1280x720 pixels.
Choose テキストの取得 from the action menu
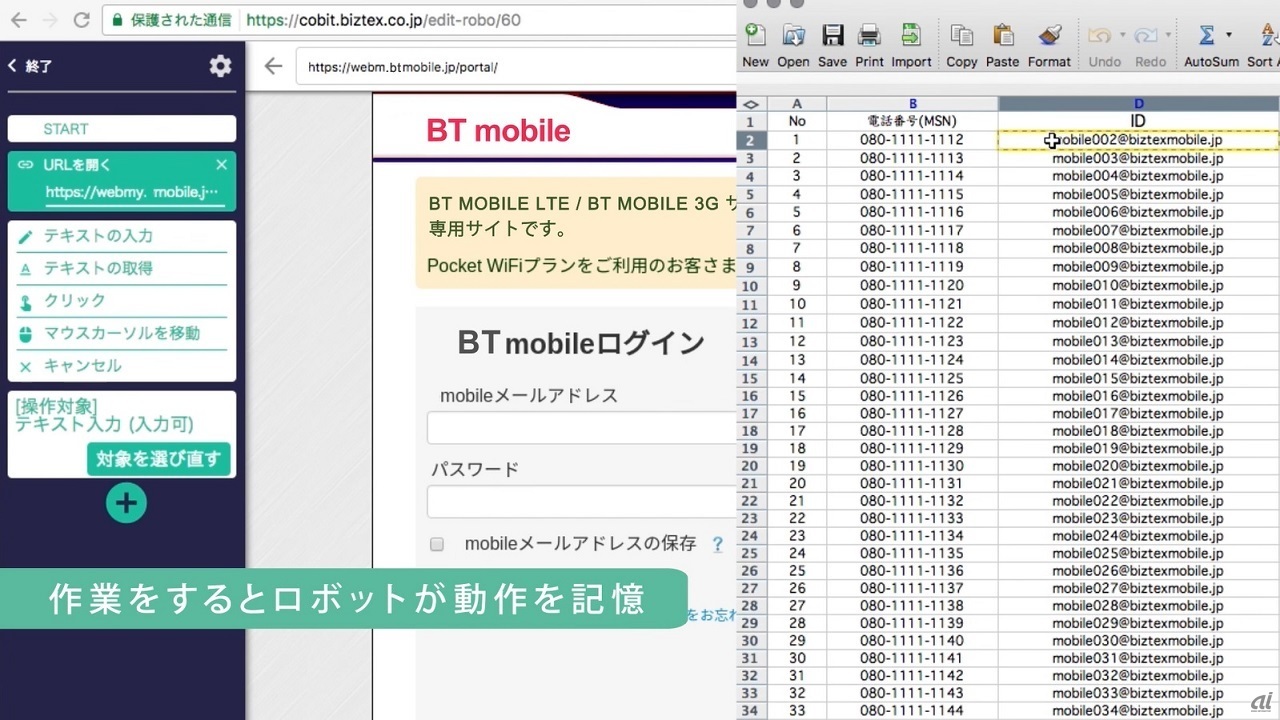coord(122,268)
